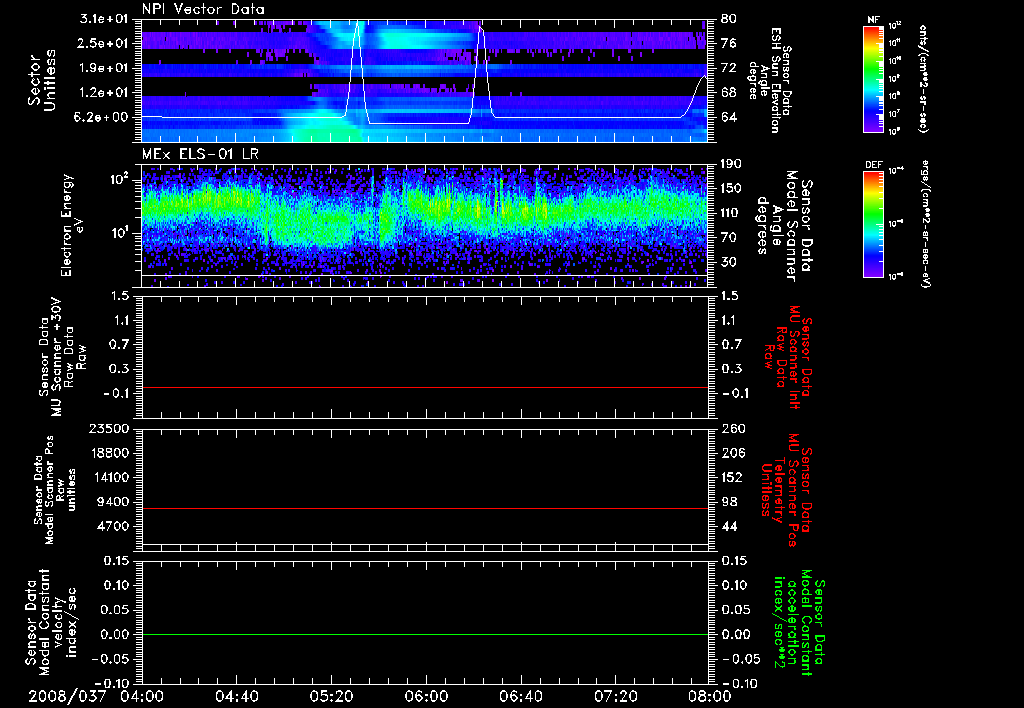1024x708 pixels.
Task: Click the 2.5e+01 sector tick label
Action: (104, 43)
